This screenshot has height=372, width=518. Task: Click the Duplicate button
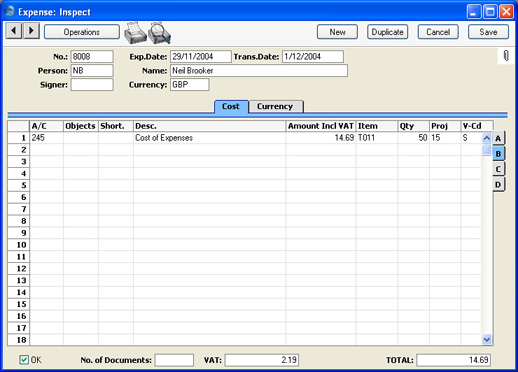click(387, 32)
